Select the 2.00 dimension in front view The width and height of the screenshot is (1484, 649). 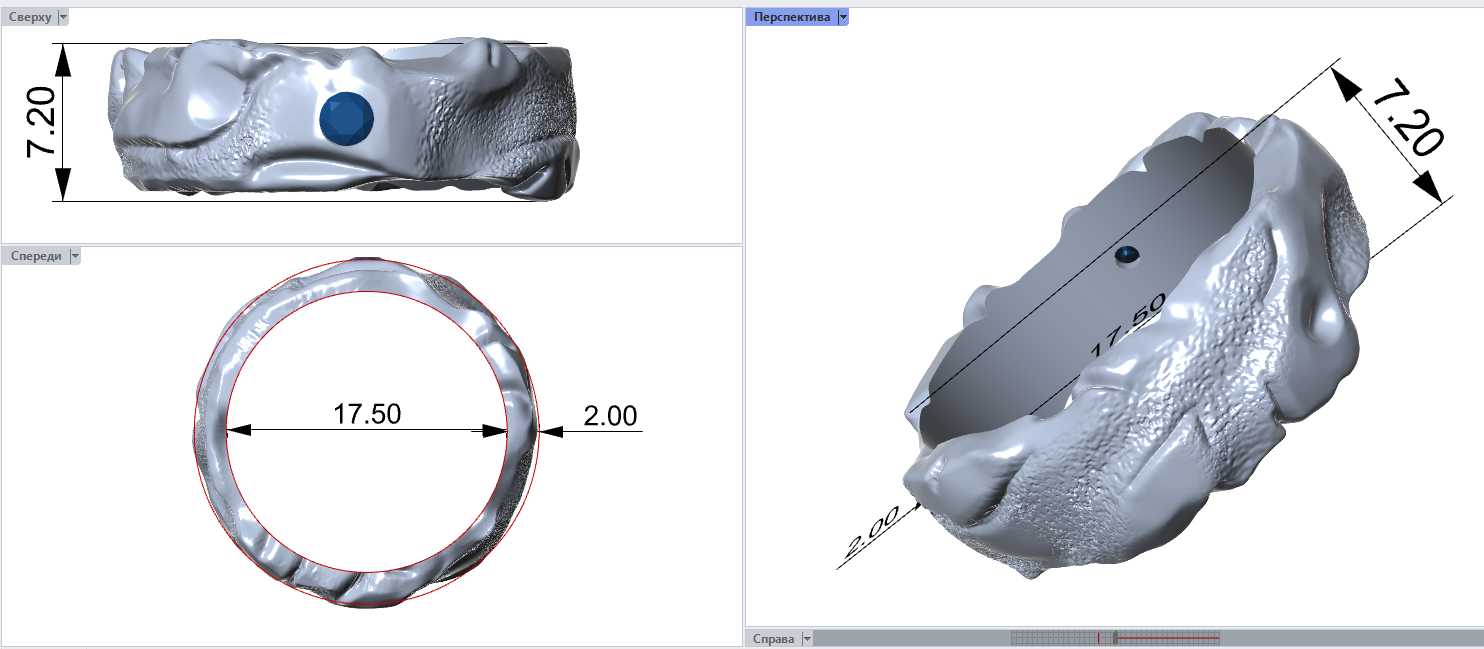(x=610, y=416)
